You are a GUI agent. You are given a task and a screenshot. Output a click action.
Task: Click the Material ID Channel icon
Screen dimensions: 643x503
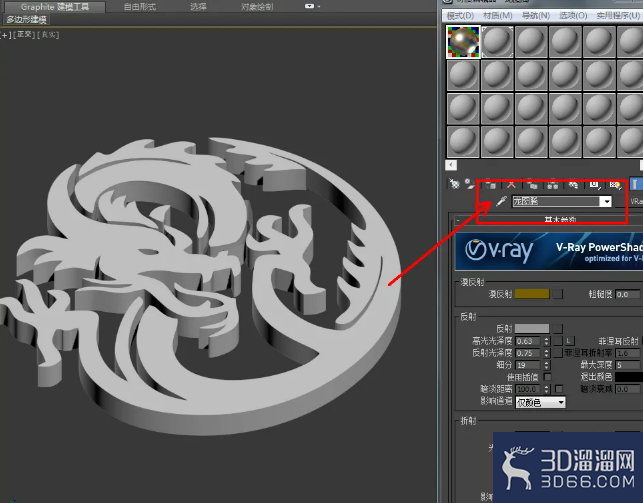(x=594, y=185)
